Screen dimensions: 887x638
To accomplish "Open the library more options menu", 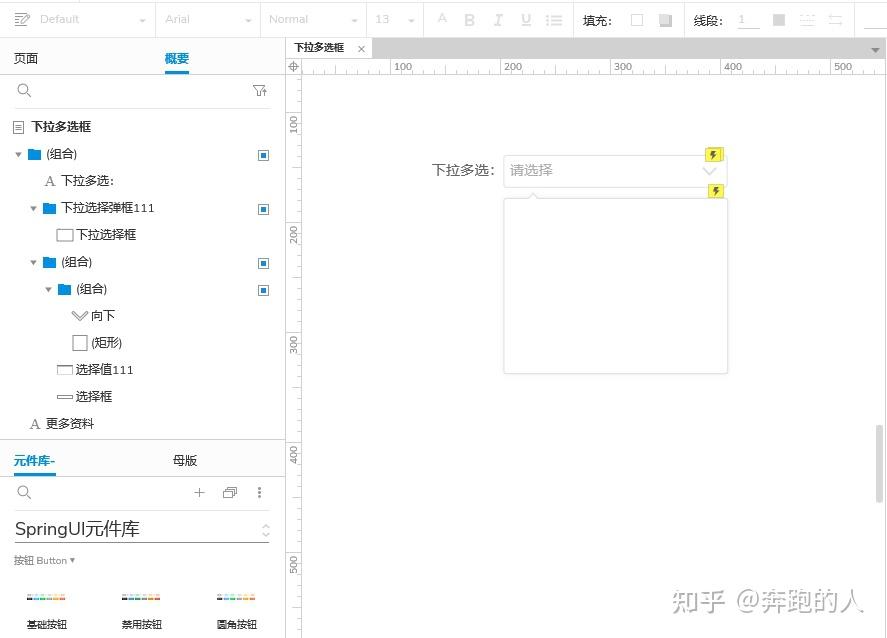I will (260, 493).
